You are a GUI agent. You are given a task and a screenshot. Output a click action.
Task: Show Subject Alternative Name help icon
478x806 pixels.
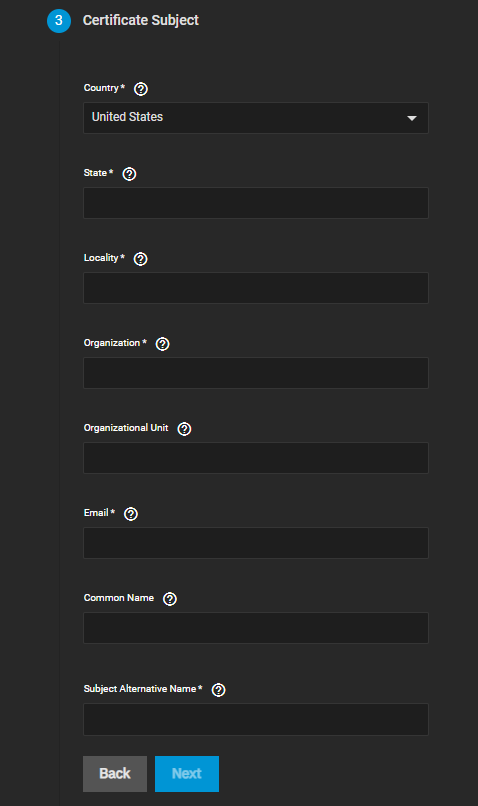pyautogui.click(x=218, y=690)
